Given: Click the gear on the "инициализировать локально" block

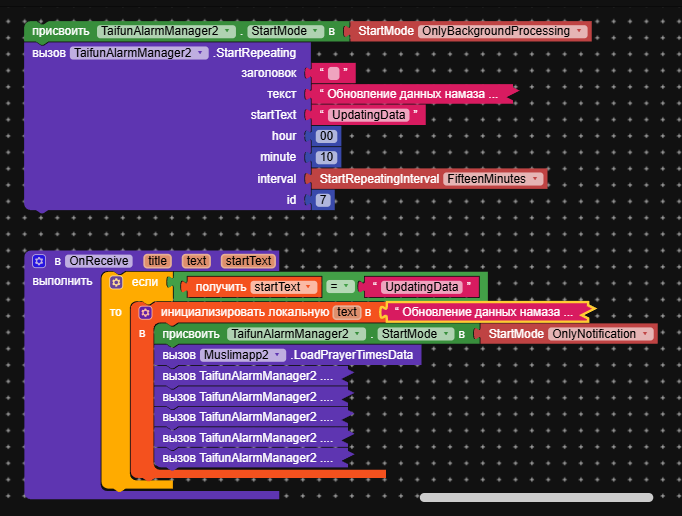Looking at the screenshot, I should coord(146,312).
